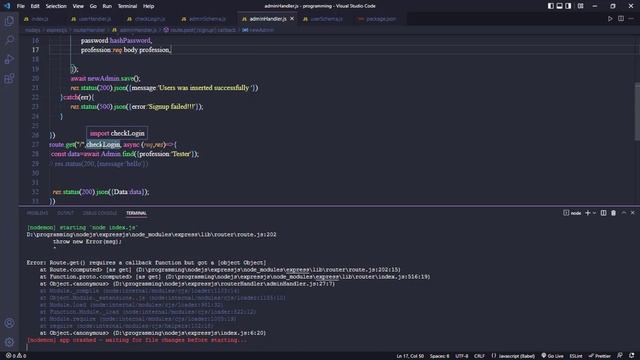The image size is (640, 360).
Task: Open the Go menu
Action: (93, 6)
